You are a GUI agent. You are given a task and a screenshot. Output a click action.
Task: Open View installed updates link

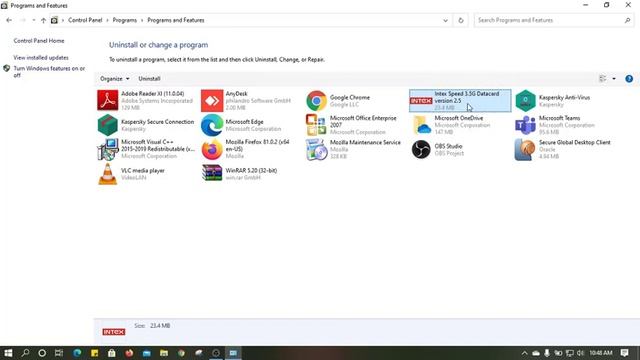41,58
